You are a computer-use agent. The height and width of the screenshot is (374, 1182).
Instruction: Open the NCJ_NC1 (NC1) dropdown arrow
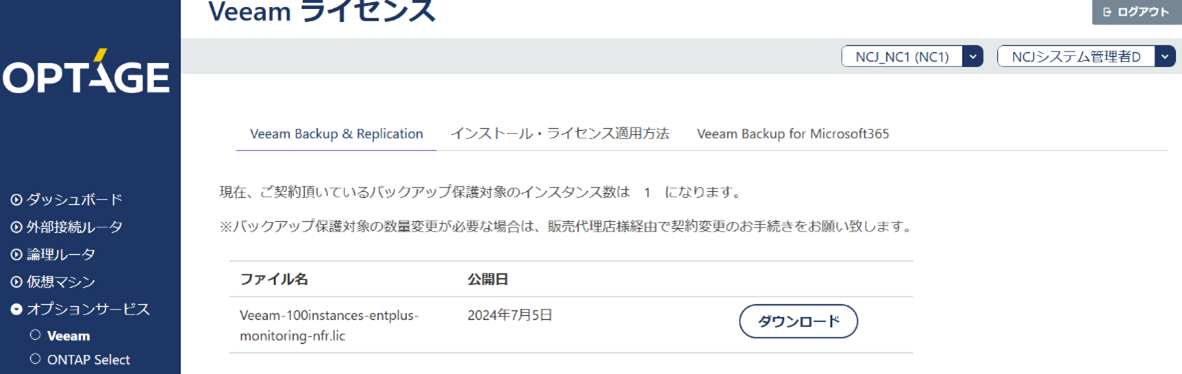click(x=974, y=57)
